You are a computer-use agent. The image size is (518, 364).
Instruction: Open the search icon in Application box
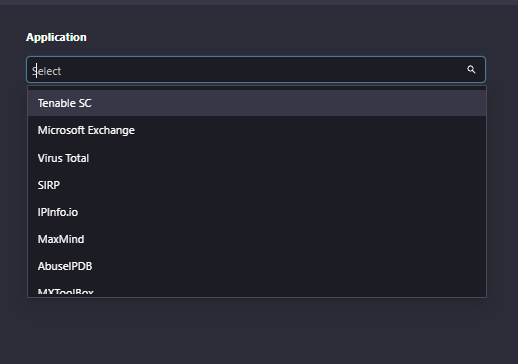(471, 69)
